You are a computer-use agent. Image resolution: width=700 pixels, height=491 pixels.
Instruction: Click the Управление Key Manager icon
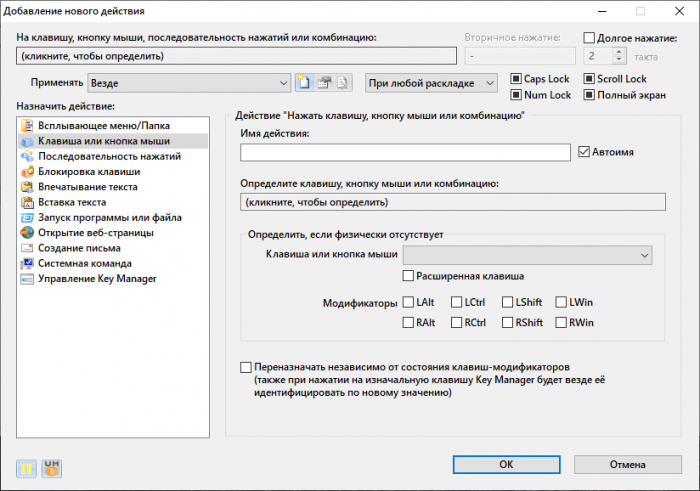coord(27,279)
